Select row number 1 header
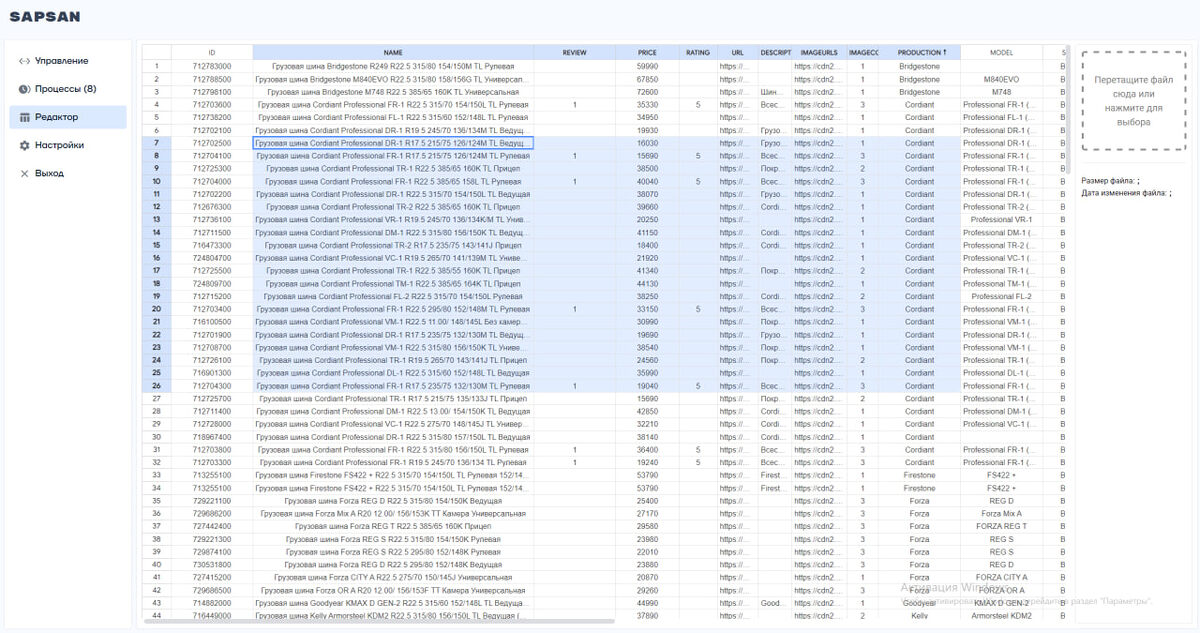Screen dimensions: 1200x633 click(x=156, y=66)
